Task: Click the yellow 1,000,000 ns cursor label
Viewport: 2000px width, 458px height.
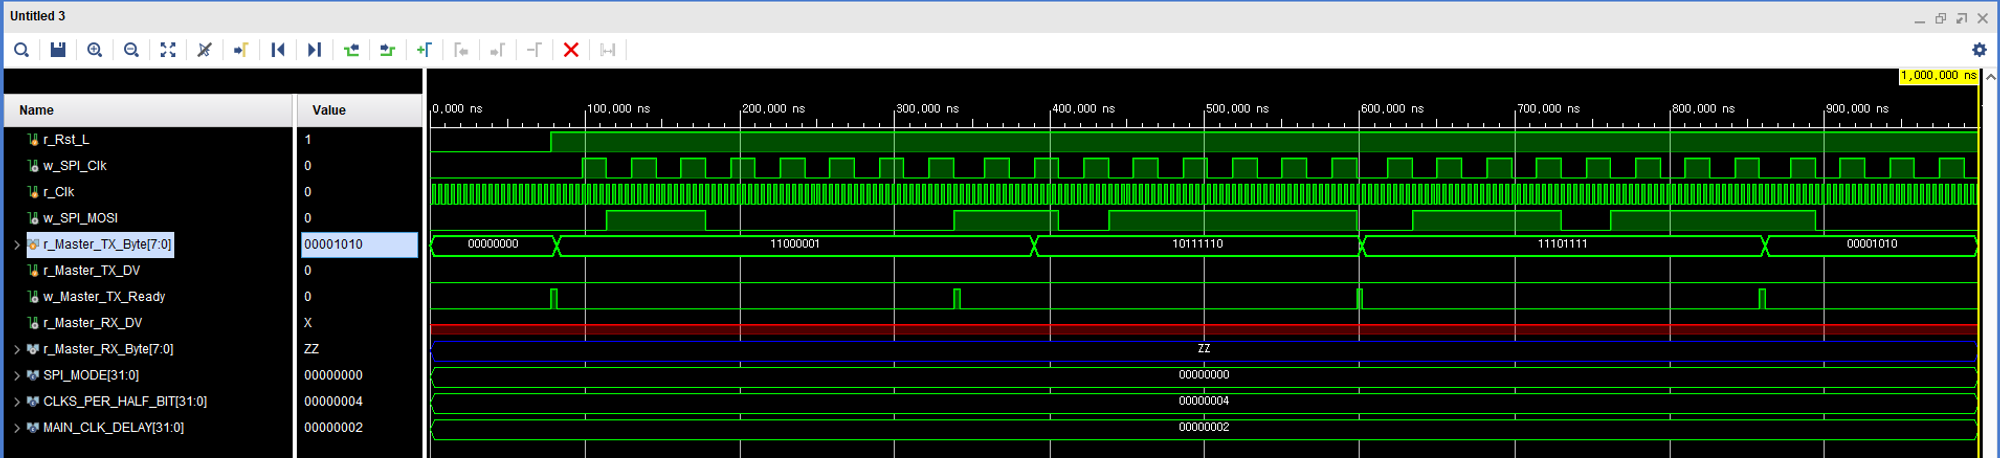Action: [1938, 76]
